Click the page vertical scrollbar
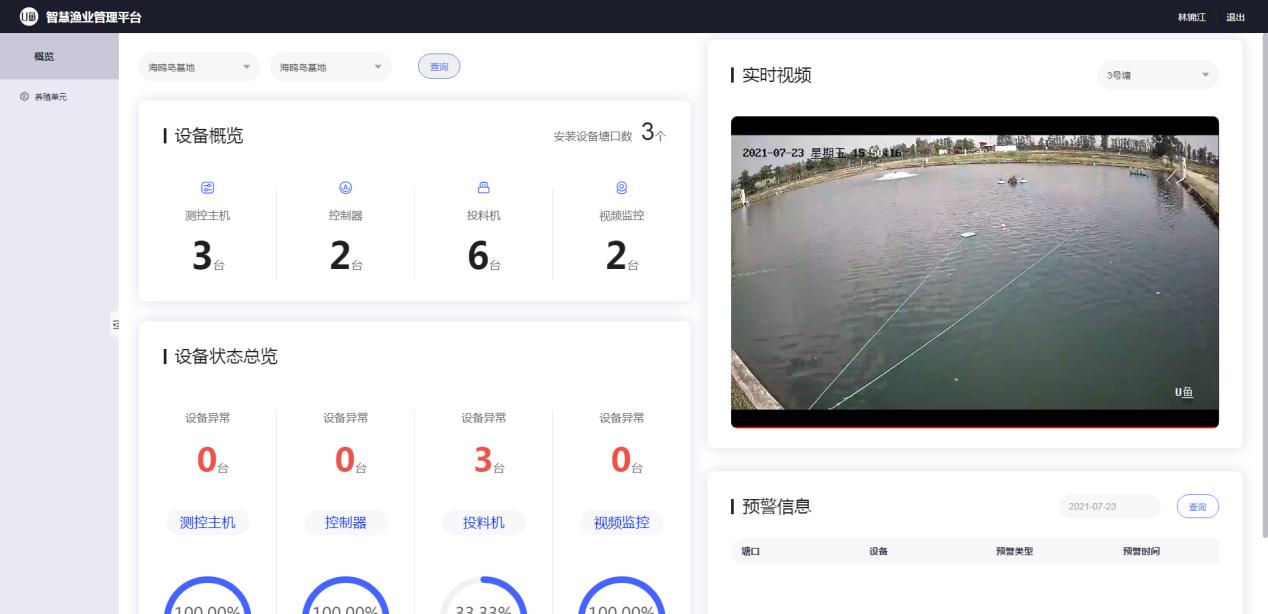Viewport: 1268px width, 614px height. 1264,285
